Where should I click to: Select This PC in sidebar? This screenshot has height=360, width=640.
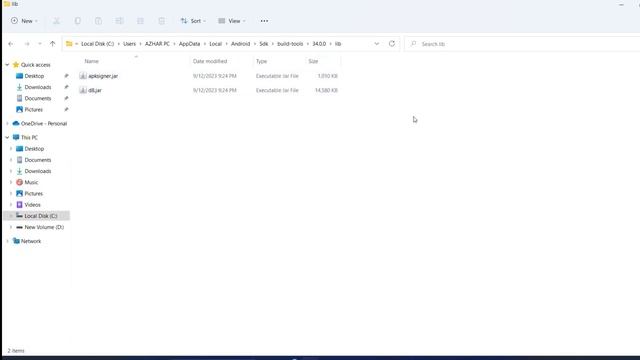coord(29,138)
